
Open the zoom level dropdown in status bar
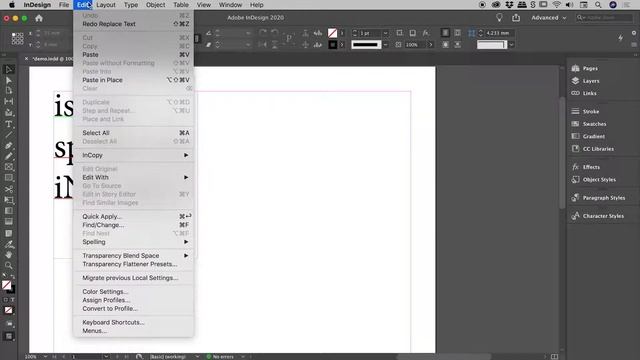(x=45, y=357)
